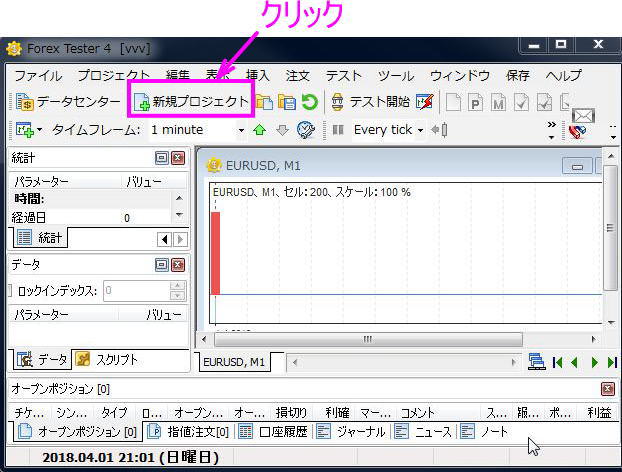Click the clock and wrench settings icon
Viewport: 622px width, 472px height.
click(x=306, y=130)
